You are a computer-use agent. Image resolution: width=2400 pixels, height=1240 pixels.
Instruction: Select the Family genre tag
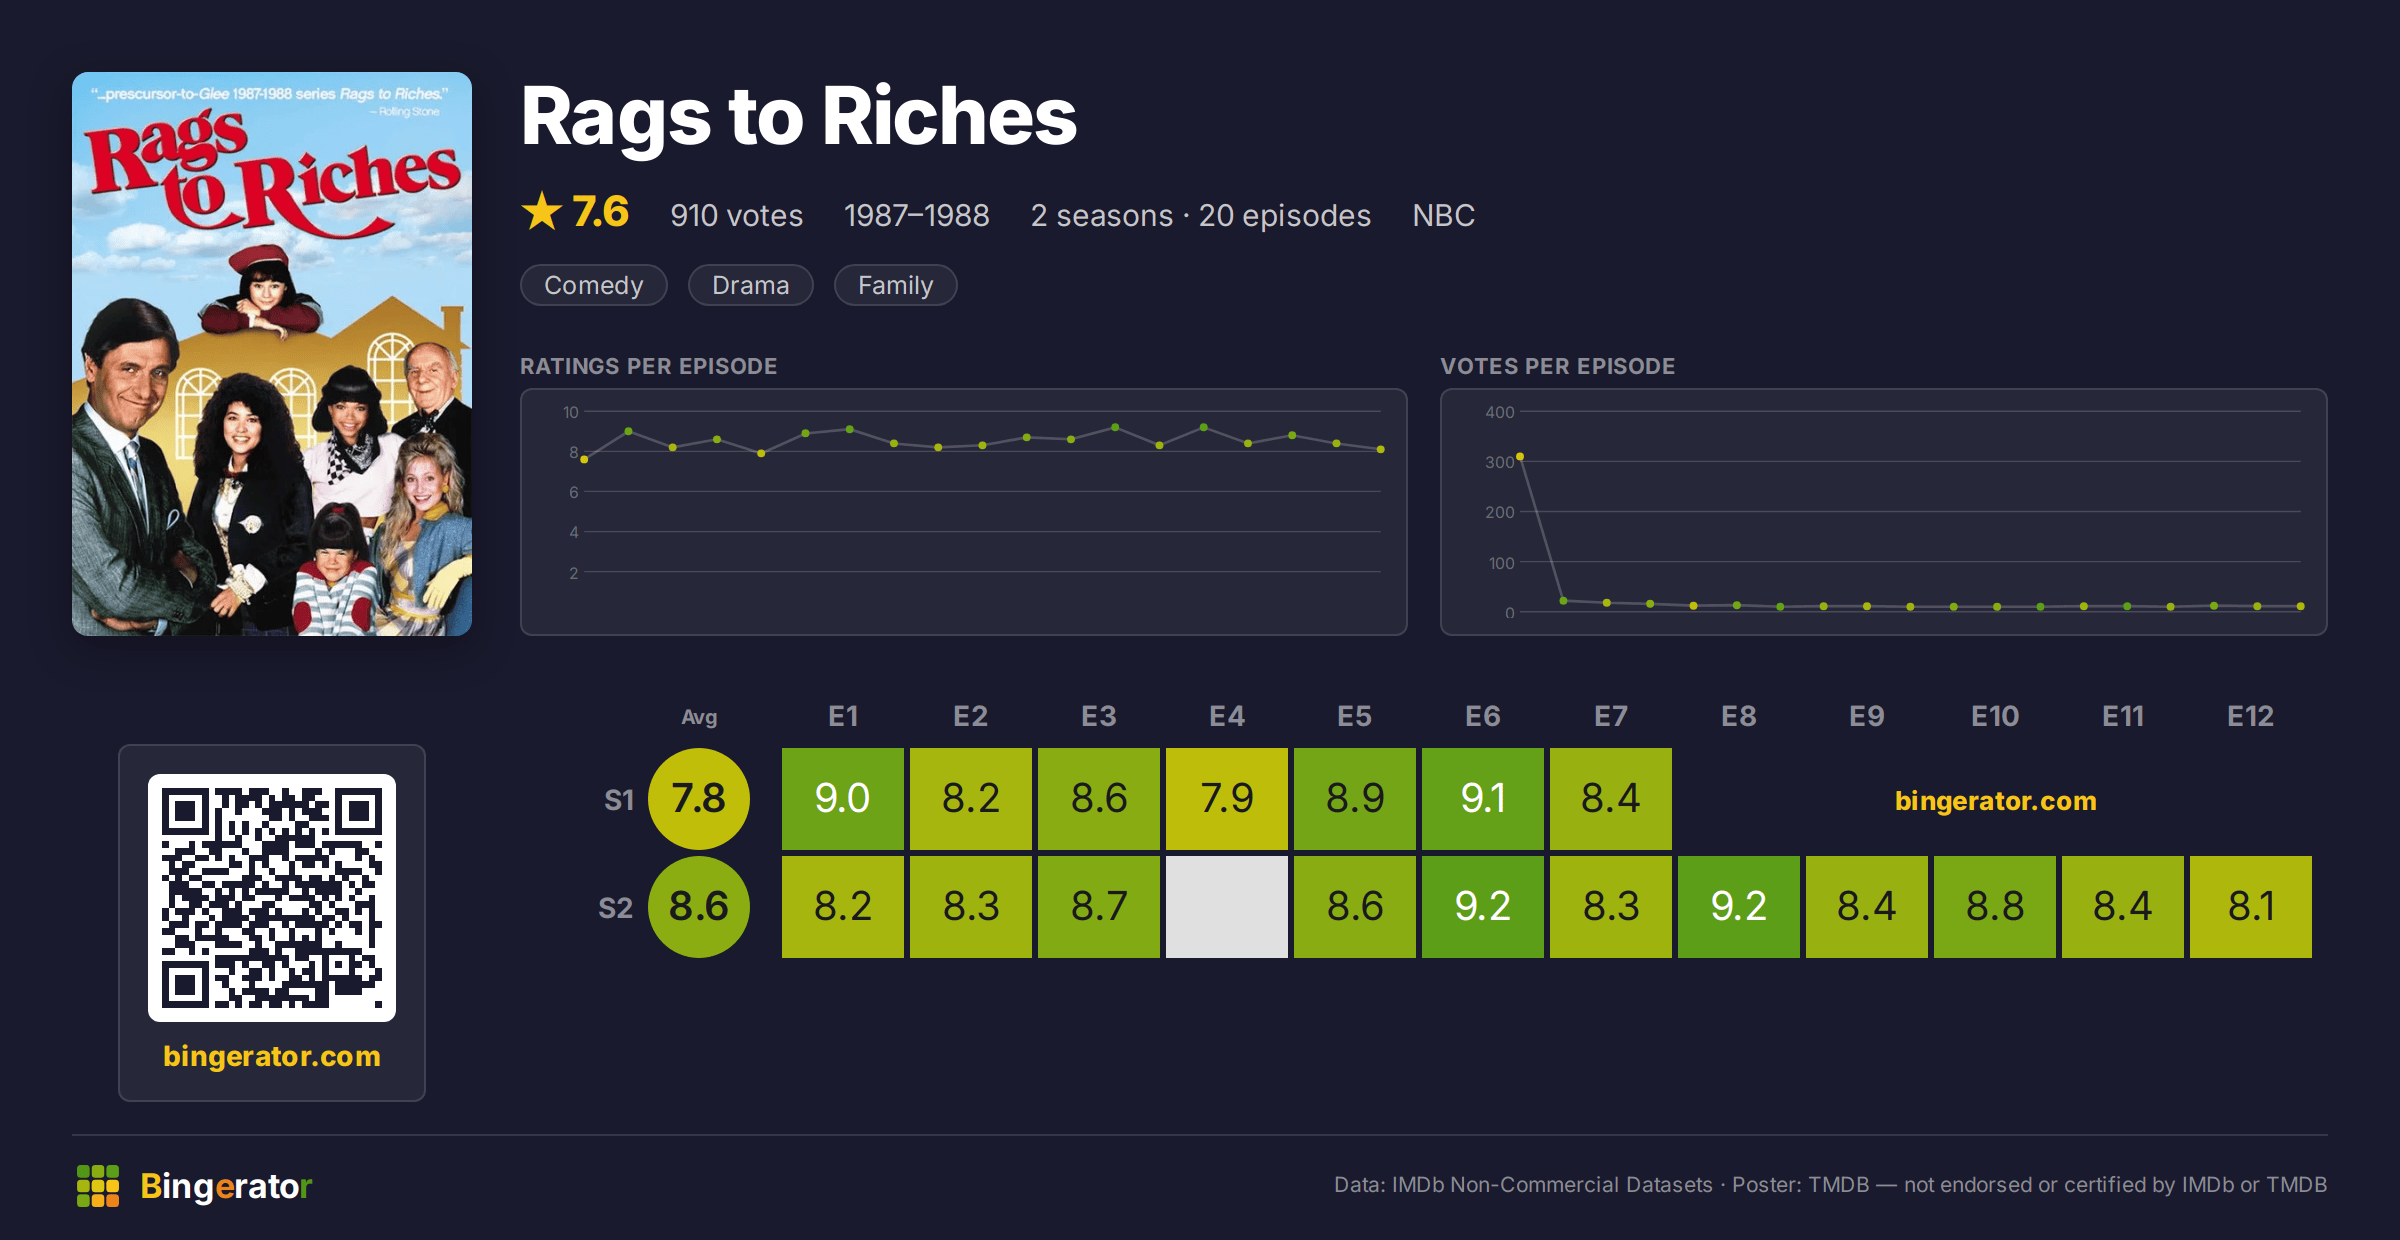pos(896,285)
